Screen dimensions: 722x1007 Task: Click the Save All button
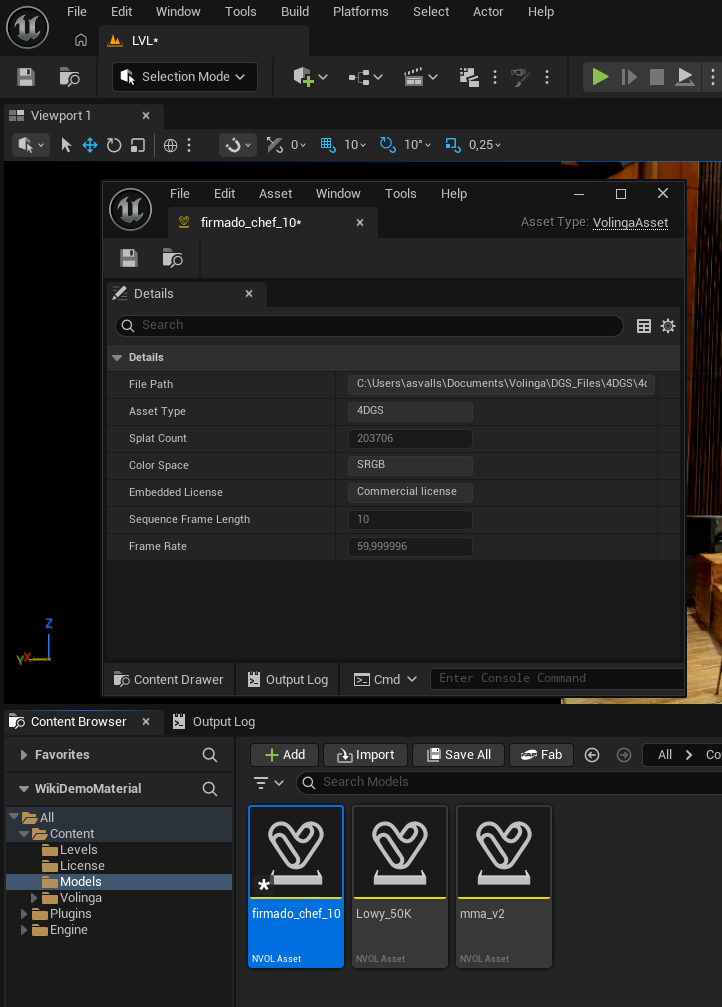tap(459, 755)
